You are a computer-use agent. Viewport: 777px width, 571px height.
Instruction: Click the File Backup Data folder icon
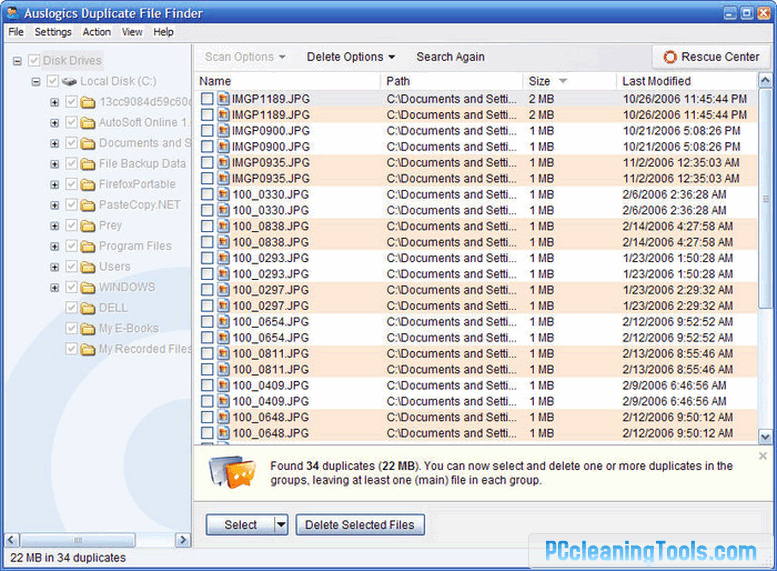tap(88, 164)
